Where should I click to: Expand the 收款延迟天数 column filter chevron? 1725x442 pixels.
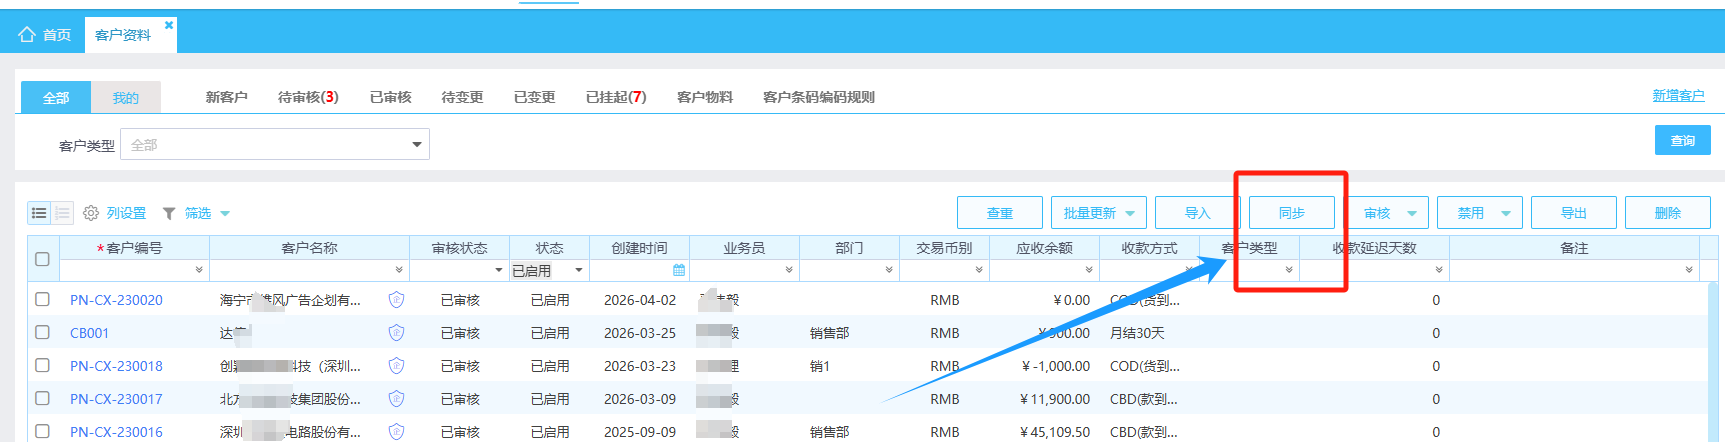click(1439, 270)
